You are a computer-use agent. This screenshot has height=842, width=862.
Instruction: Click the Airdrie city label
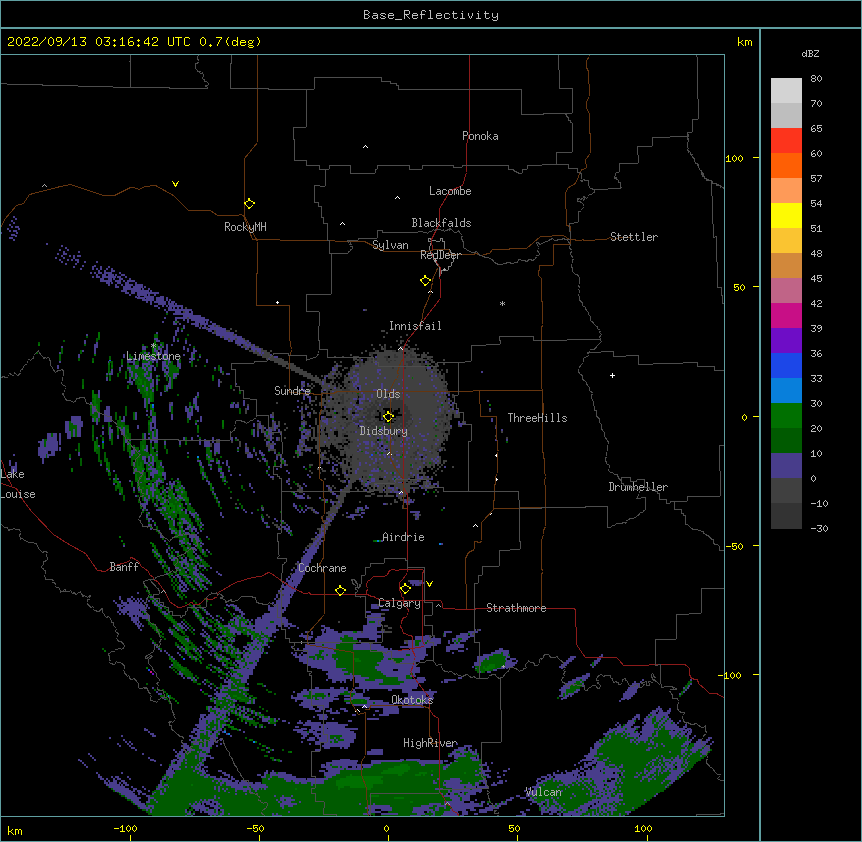pyautogui.click(x=403, y=537)
